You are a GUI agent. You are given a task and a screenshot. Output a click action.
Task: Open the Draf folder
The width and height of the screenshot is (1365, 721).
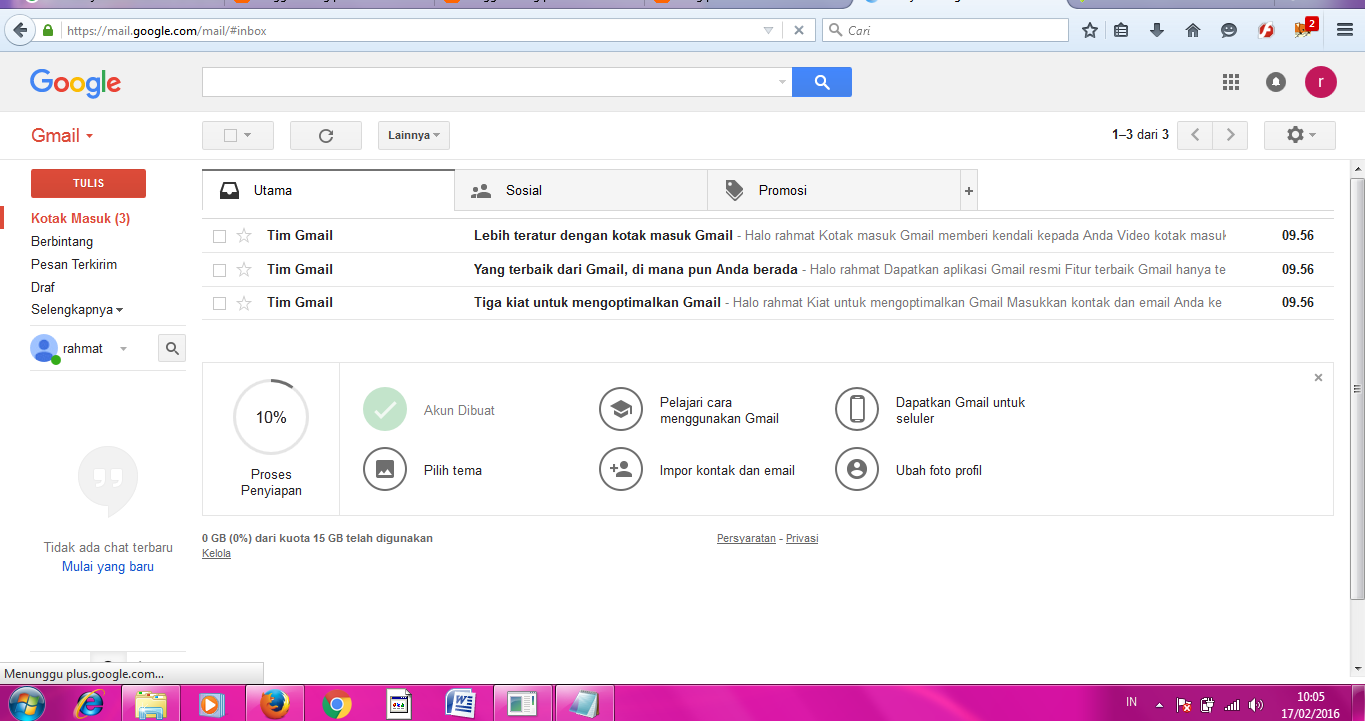43,287
